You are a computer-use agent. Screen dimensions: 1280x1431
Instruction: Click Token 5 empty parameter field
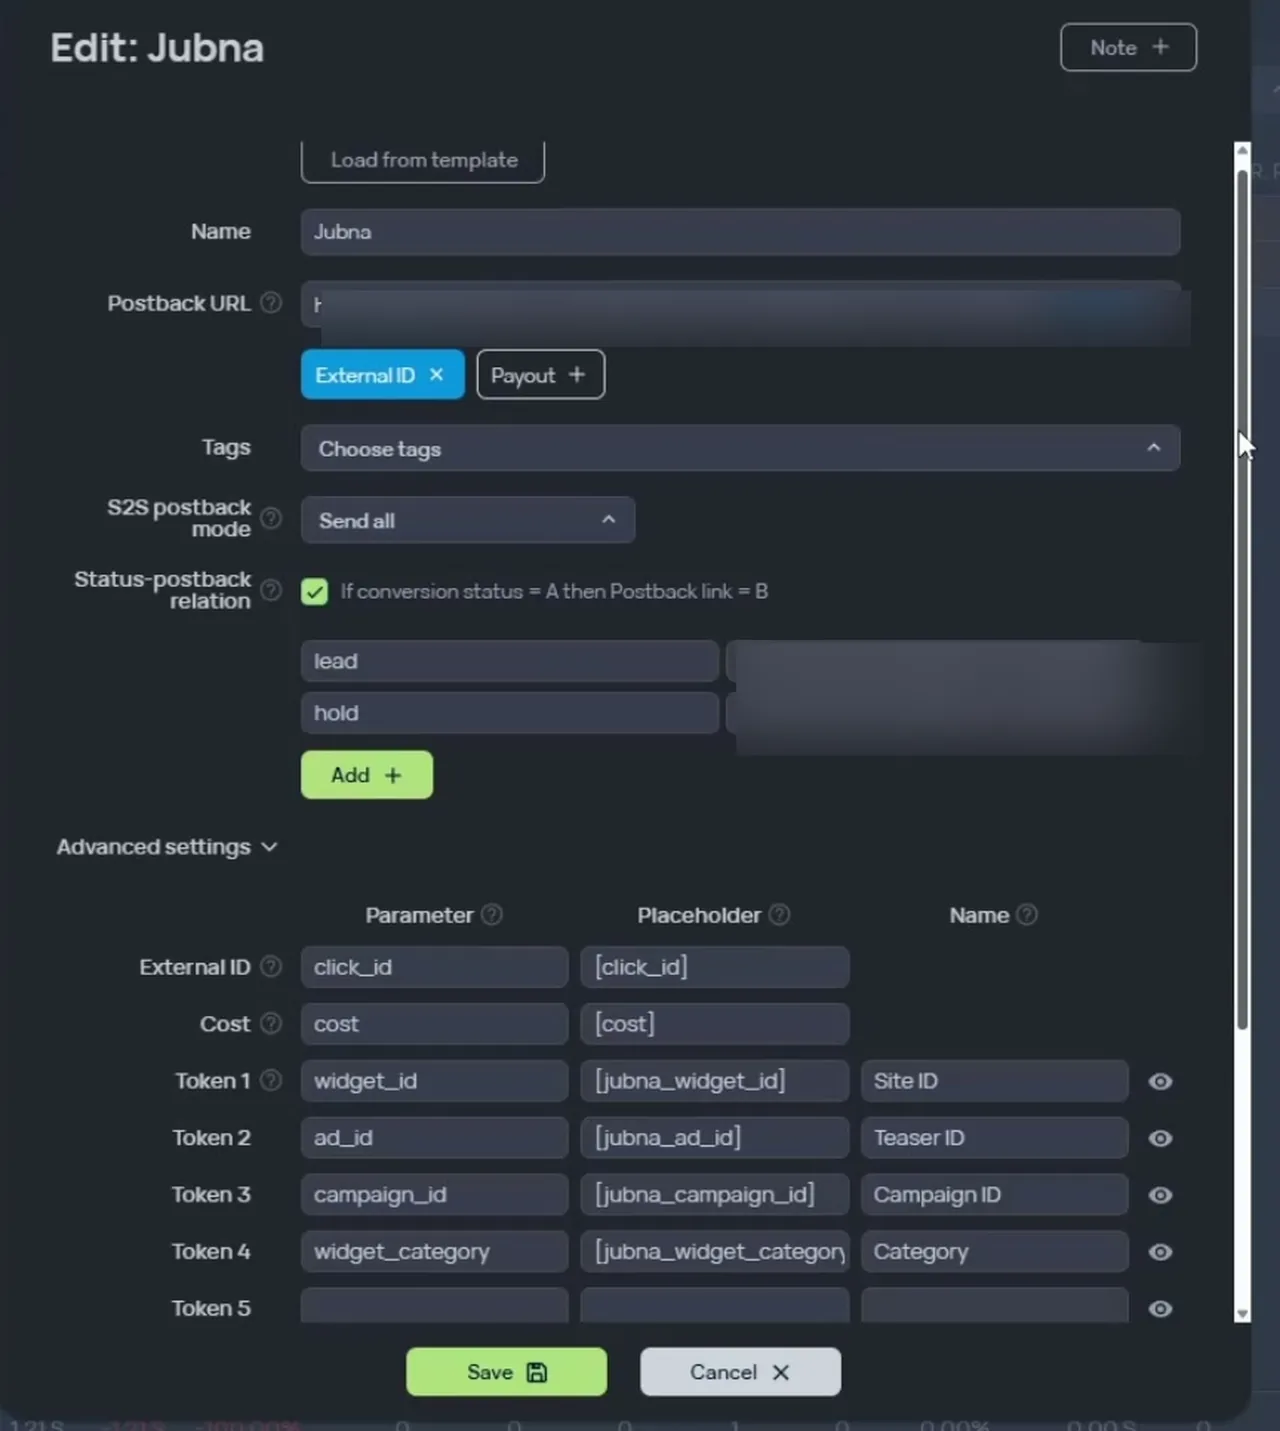[x=434, y=1306]
